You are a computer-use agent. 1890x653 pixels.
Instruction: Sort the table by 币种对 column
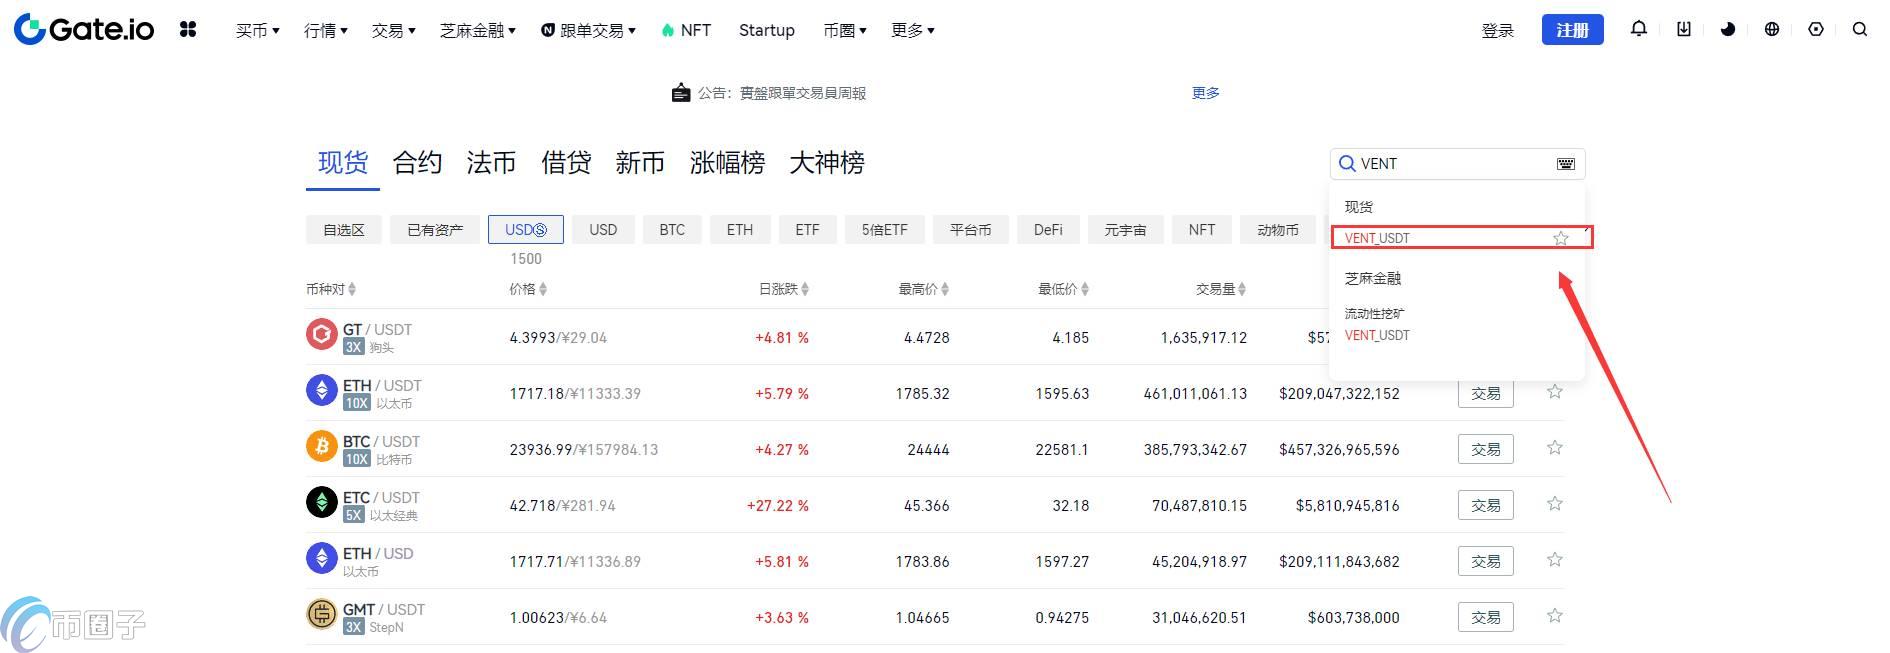331,289
